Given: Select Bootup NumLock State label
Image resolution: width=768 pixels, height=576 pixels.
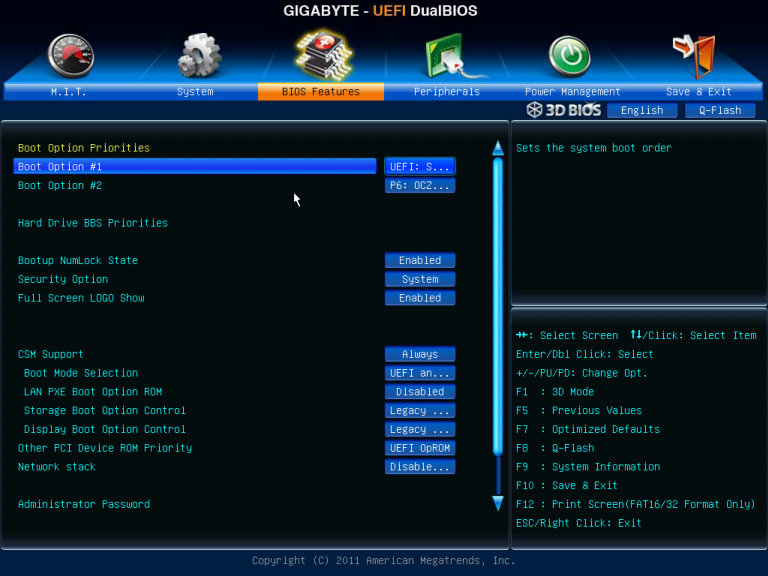Looking at the screenshot, I should [x=78, y=261].
